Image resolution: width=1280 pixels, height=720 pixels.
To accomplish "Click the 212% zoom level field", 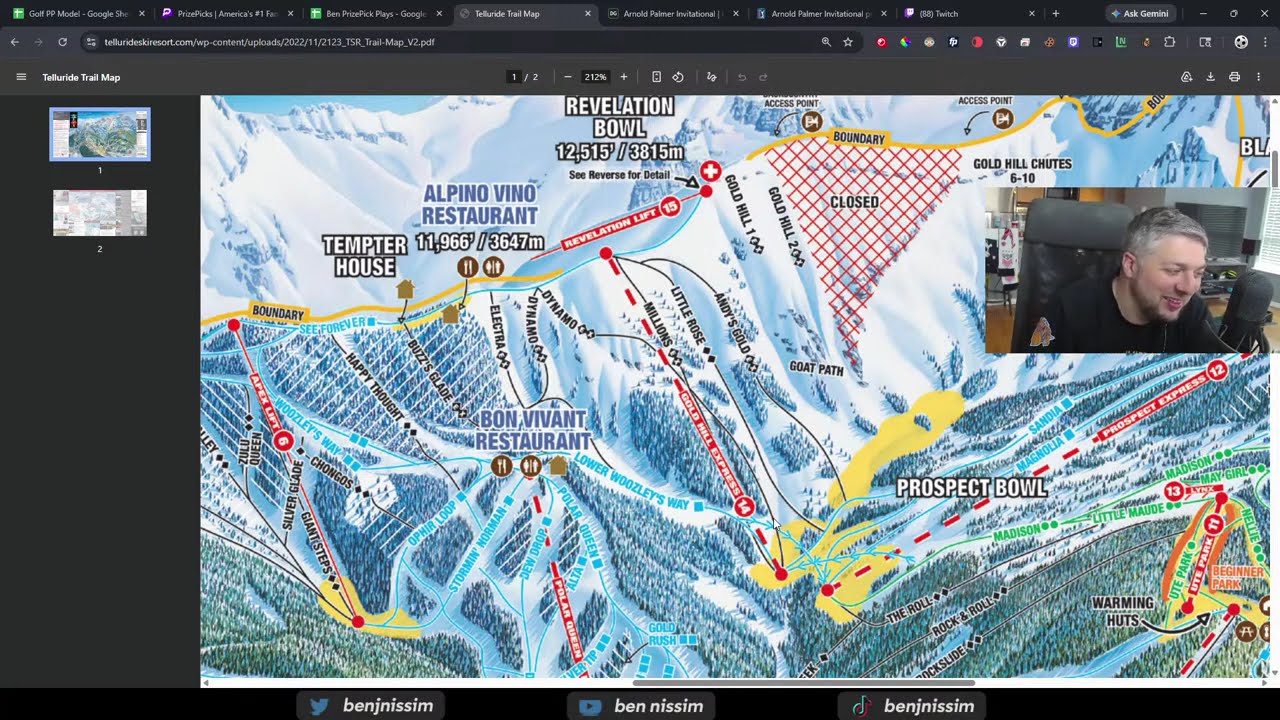I will (596, 77).
